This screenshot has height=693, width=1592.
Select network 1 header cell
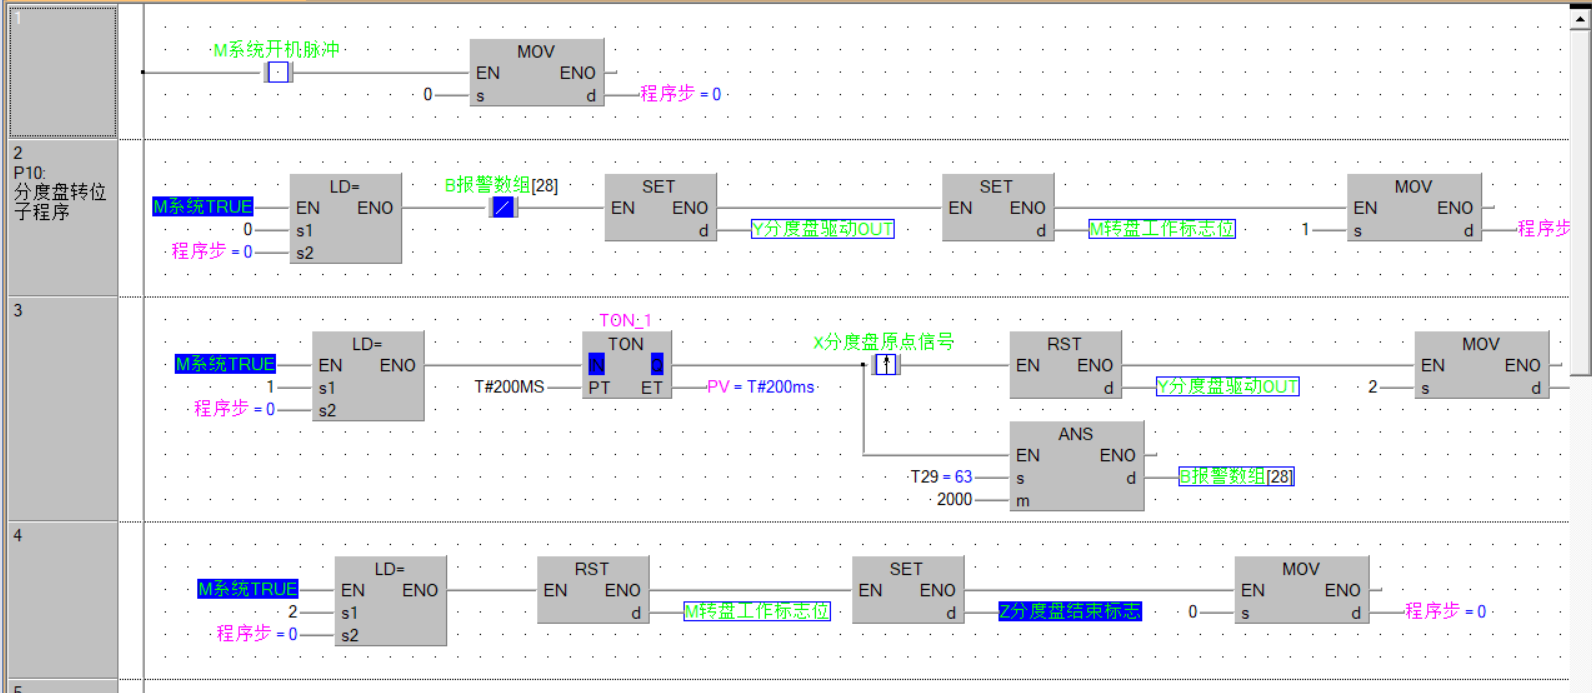pos(62,72)
